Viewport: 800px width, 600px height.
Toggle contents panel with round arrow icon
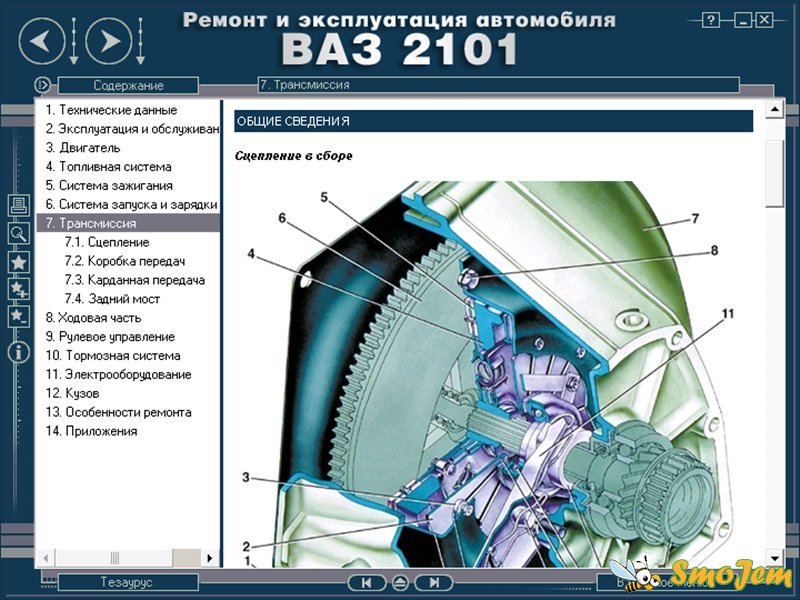click(42, 85)
